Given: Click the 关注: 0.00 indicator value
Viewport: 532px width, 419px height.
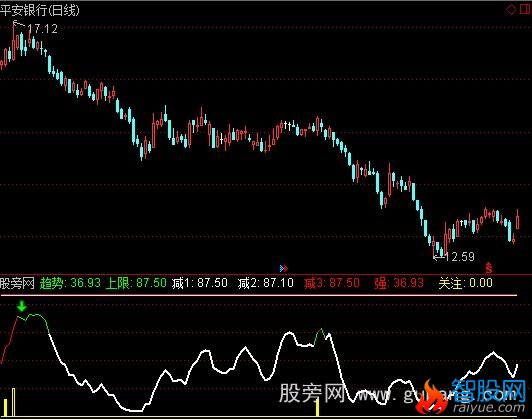Looking at the screenshot, I should pyautogui.click(x=466, y=283).
